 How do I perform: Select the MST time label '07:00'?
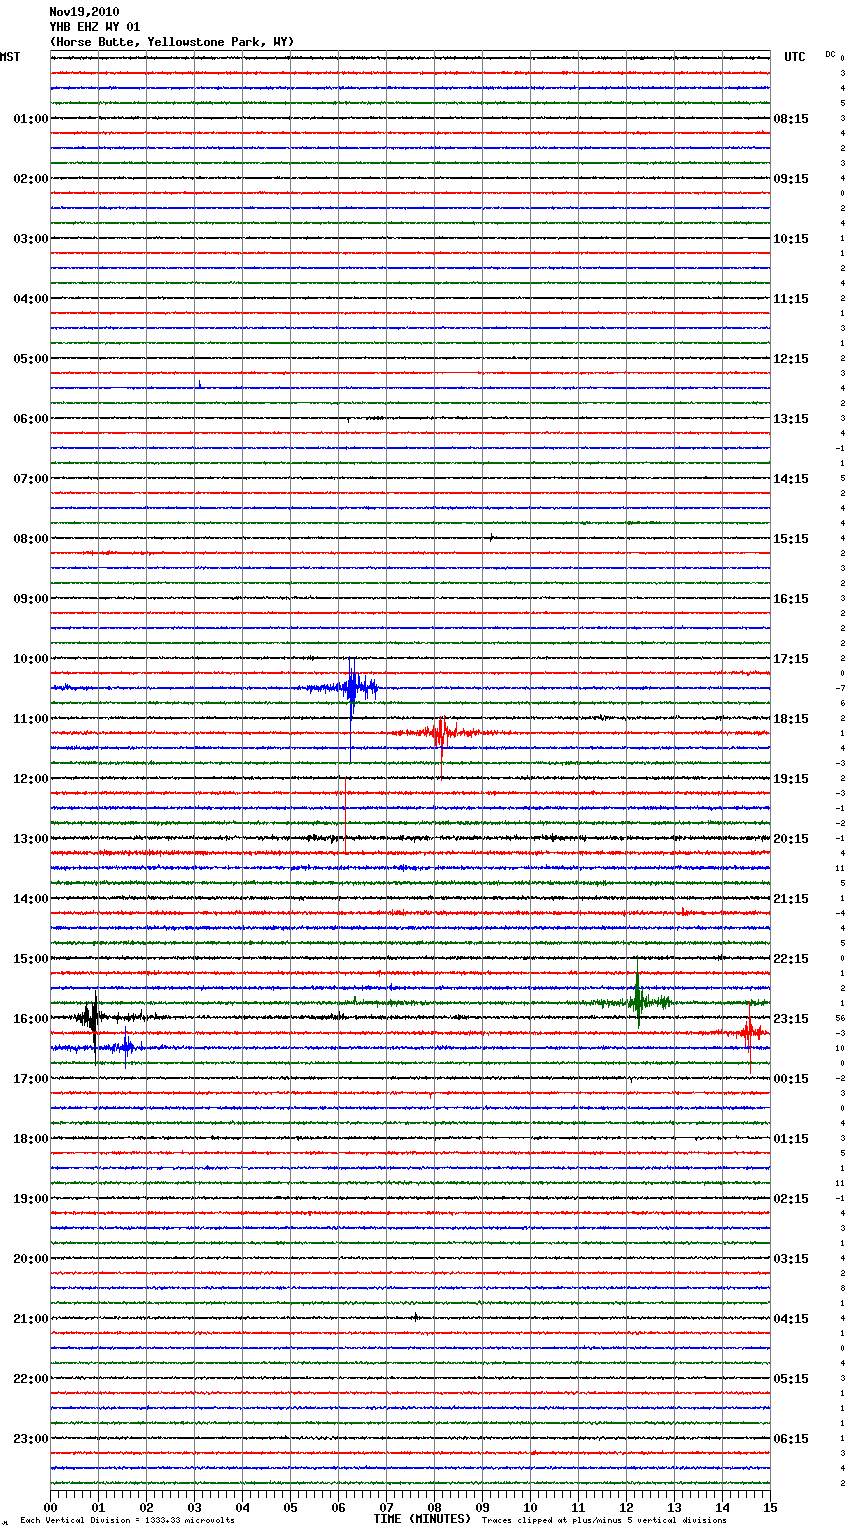[x=31, y=479]
